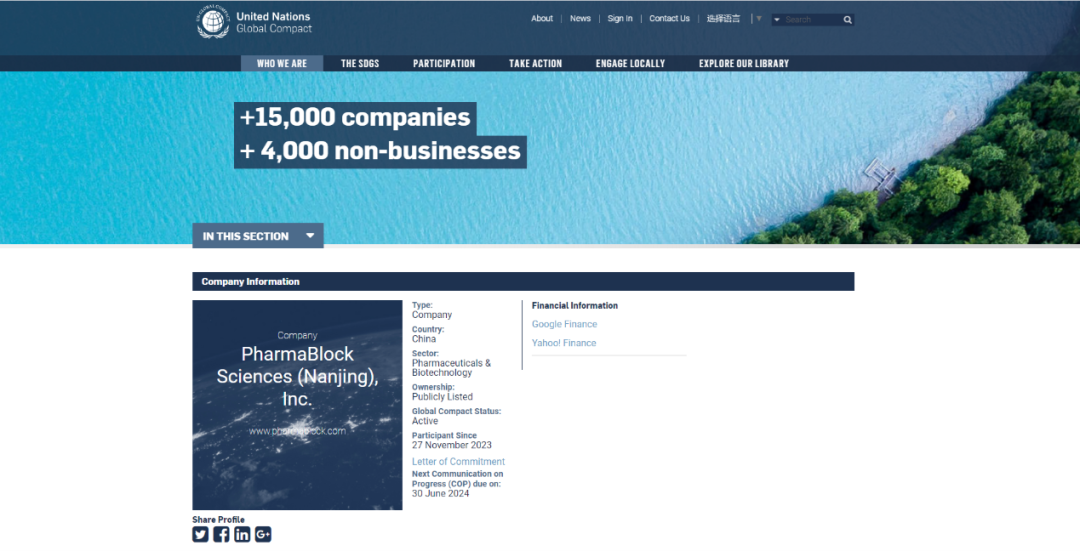Click the Active status value

425,421
